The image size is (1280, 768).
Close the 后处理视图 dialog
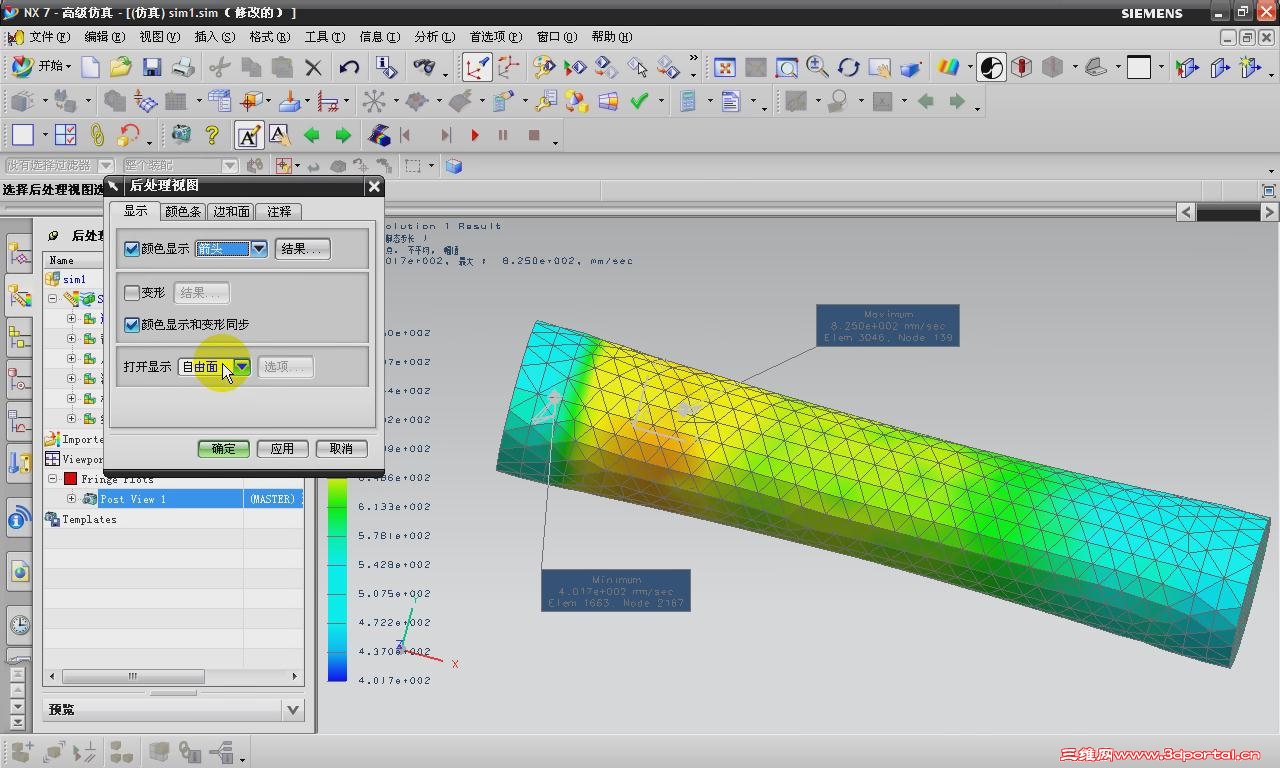pos(374,186)
